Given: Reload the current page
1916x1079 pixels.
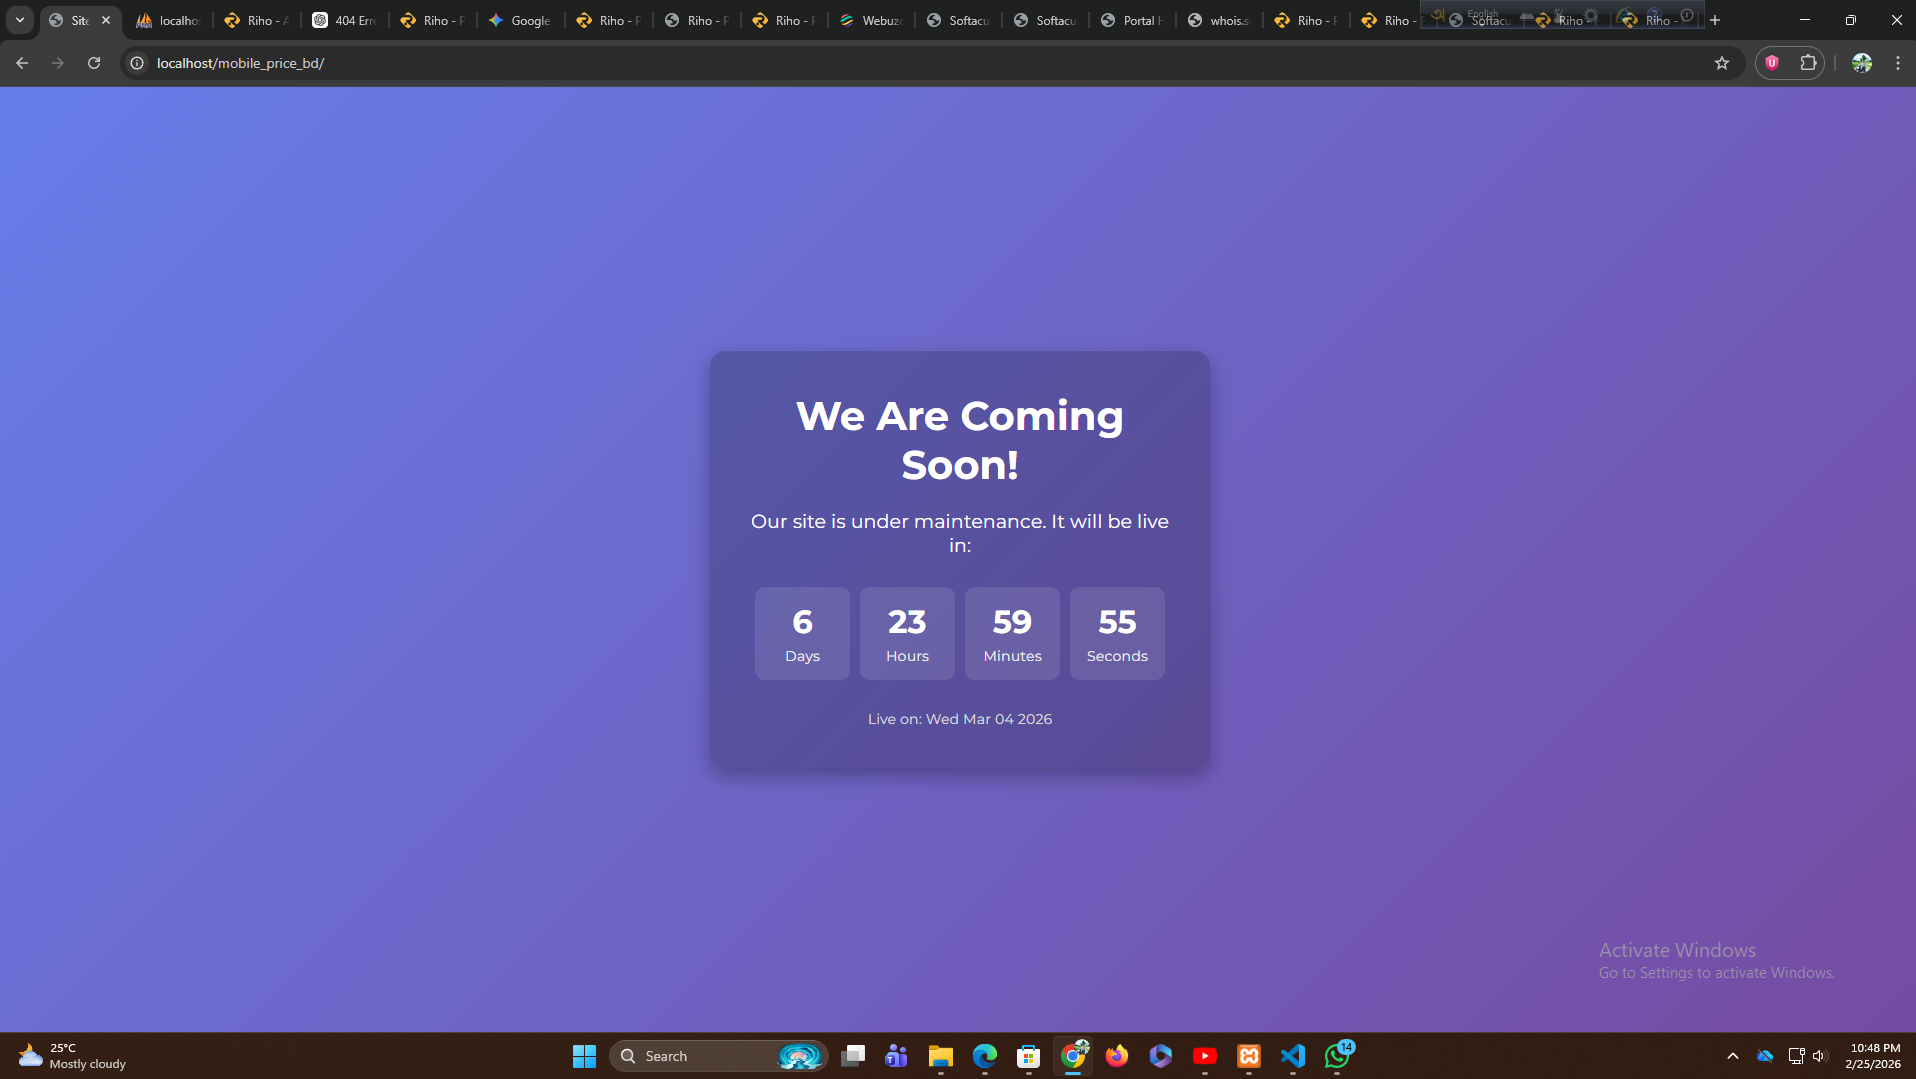Looking at the screenshot, I should [x=94, y=63].
